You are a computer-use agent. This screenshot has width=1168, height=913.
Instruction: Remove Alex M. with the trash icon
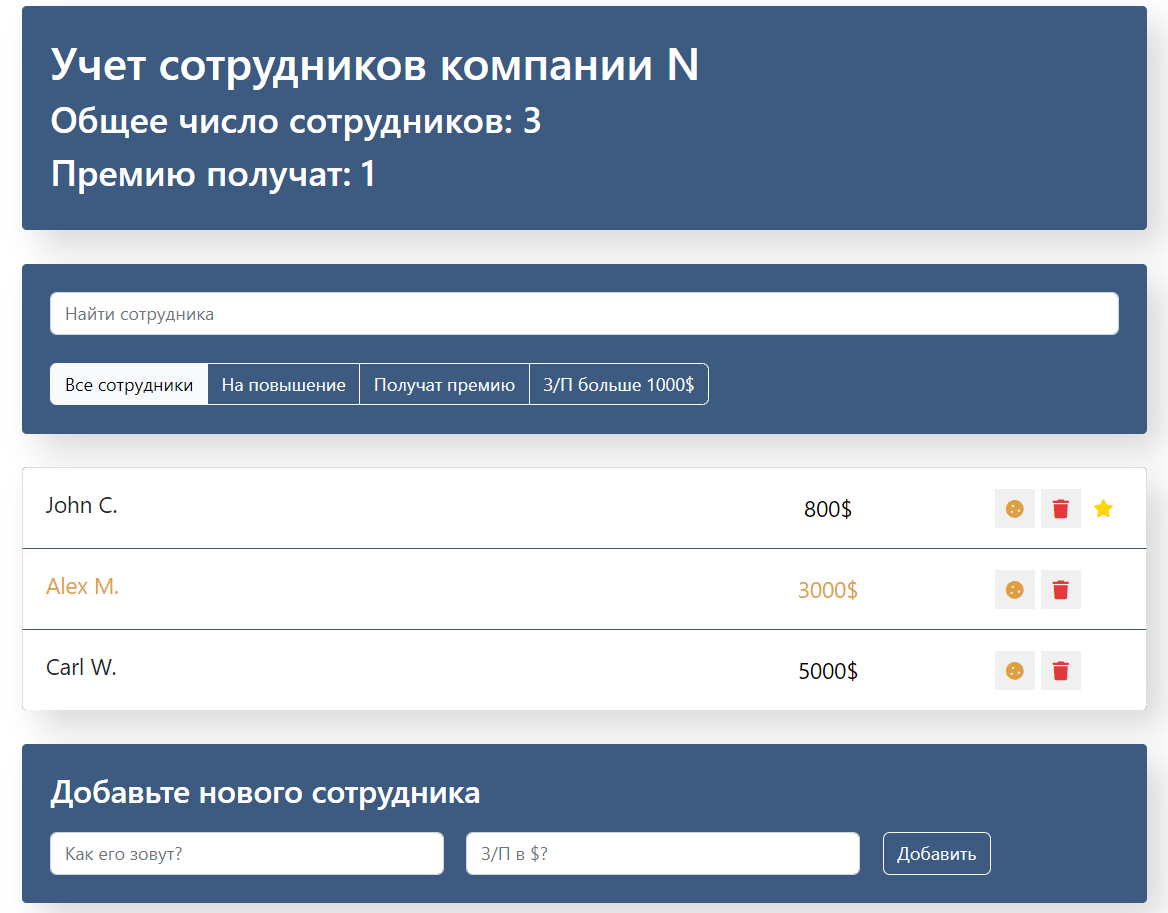(1060, 590)
